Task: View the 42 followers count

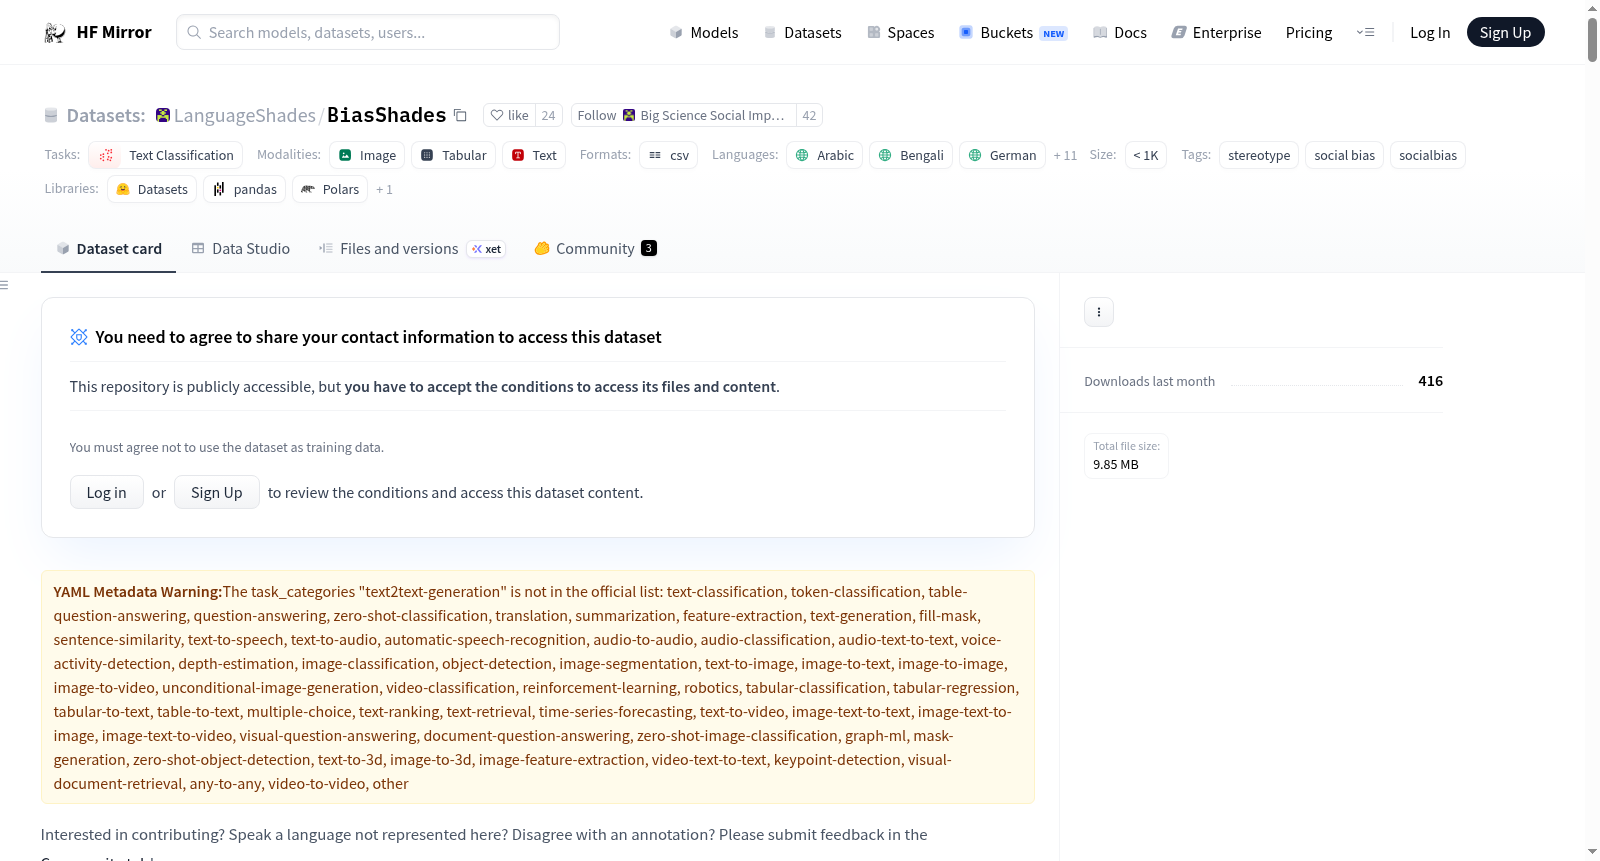Action: pyautogui.click(x=809, y=115)
